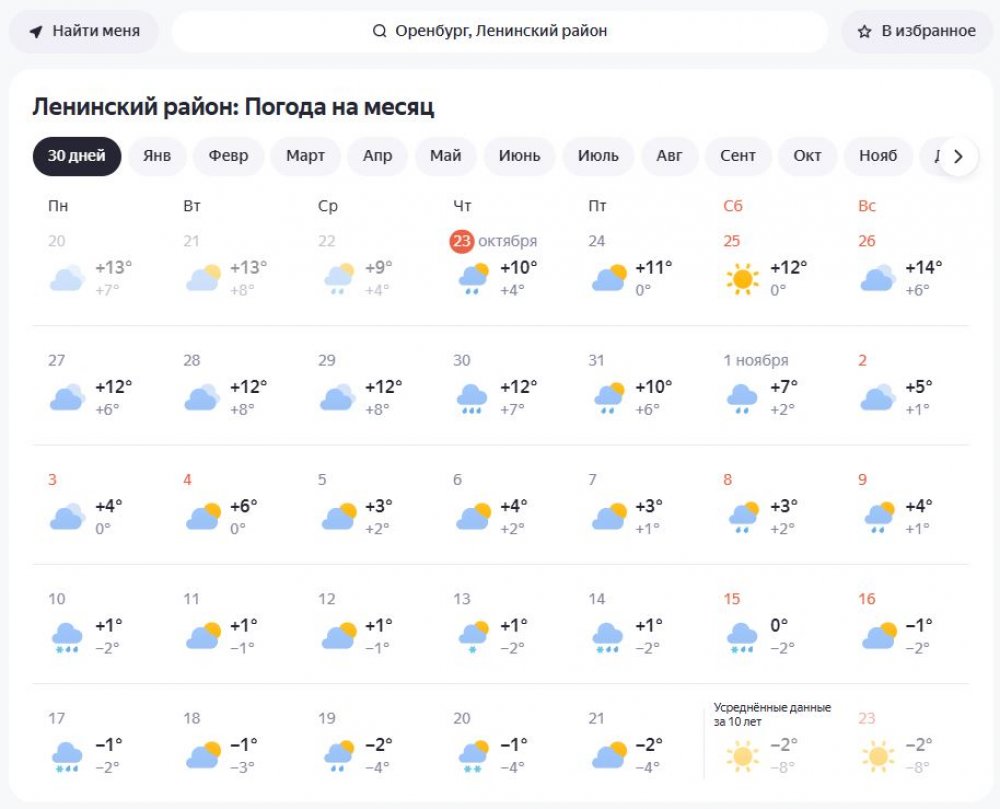Switch to the Янв month tab
1000x809 pixels.
coord(157,156)
